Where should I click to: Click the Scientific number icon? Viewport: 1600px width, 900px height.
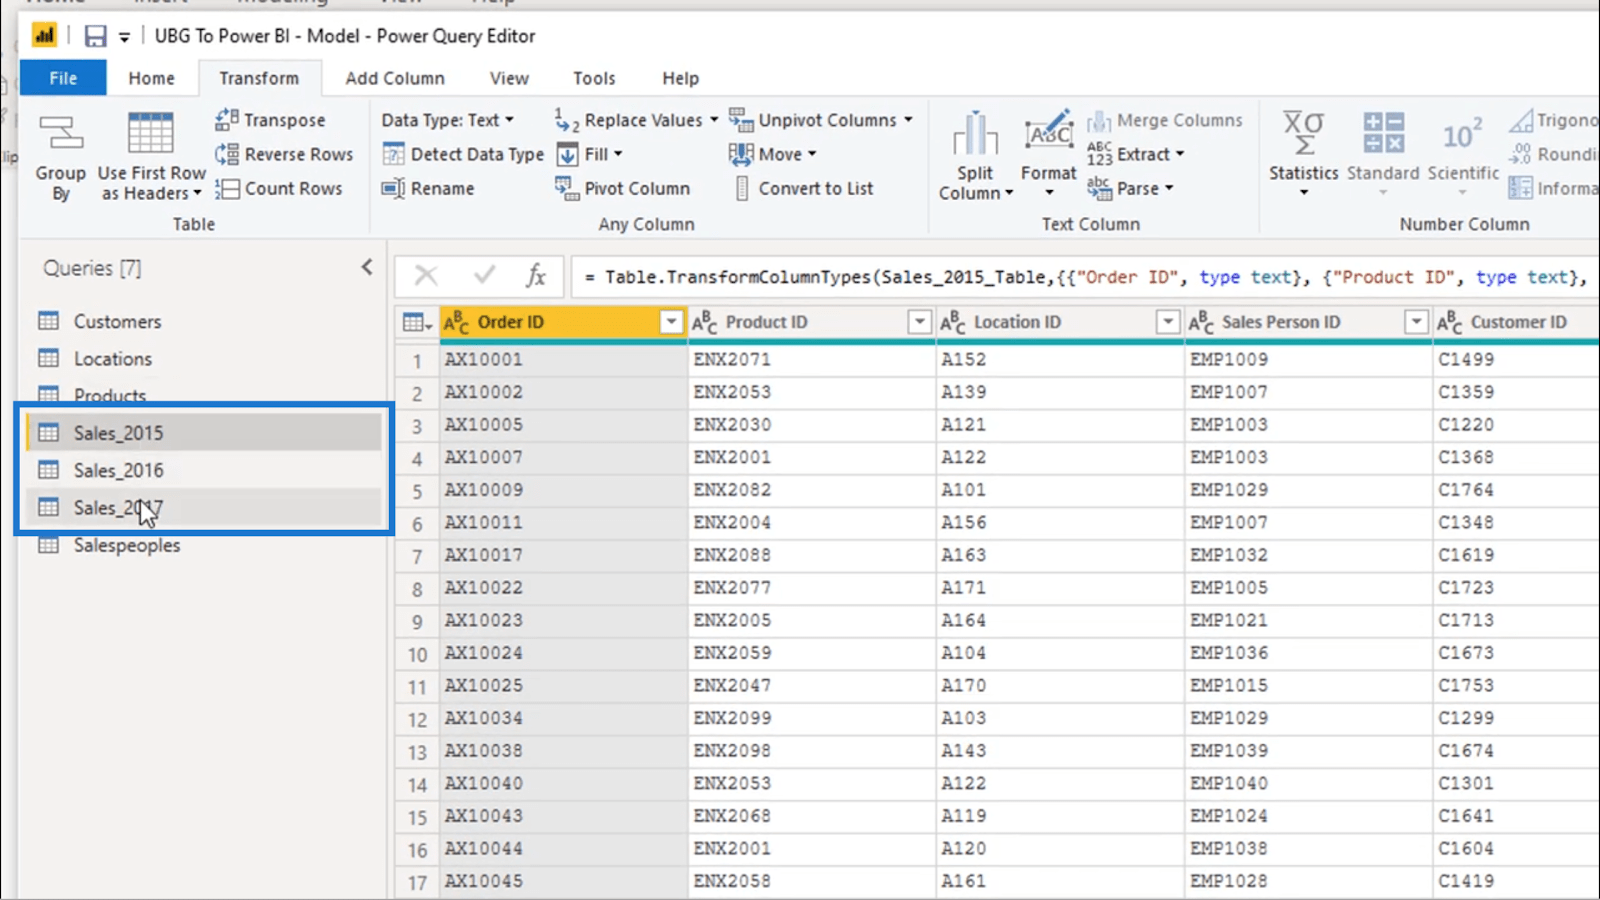1463,134
